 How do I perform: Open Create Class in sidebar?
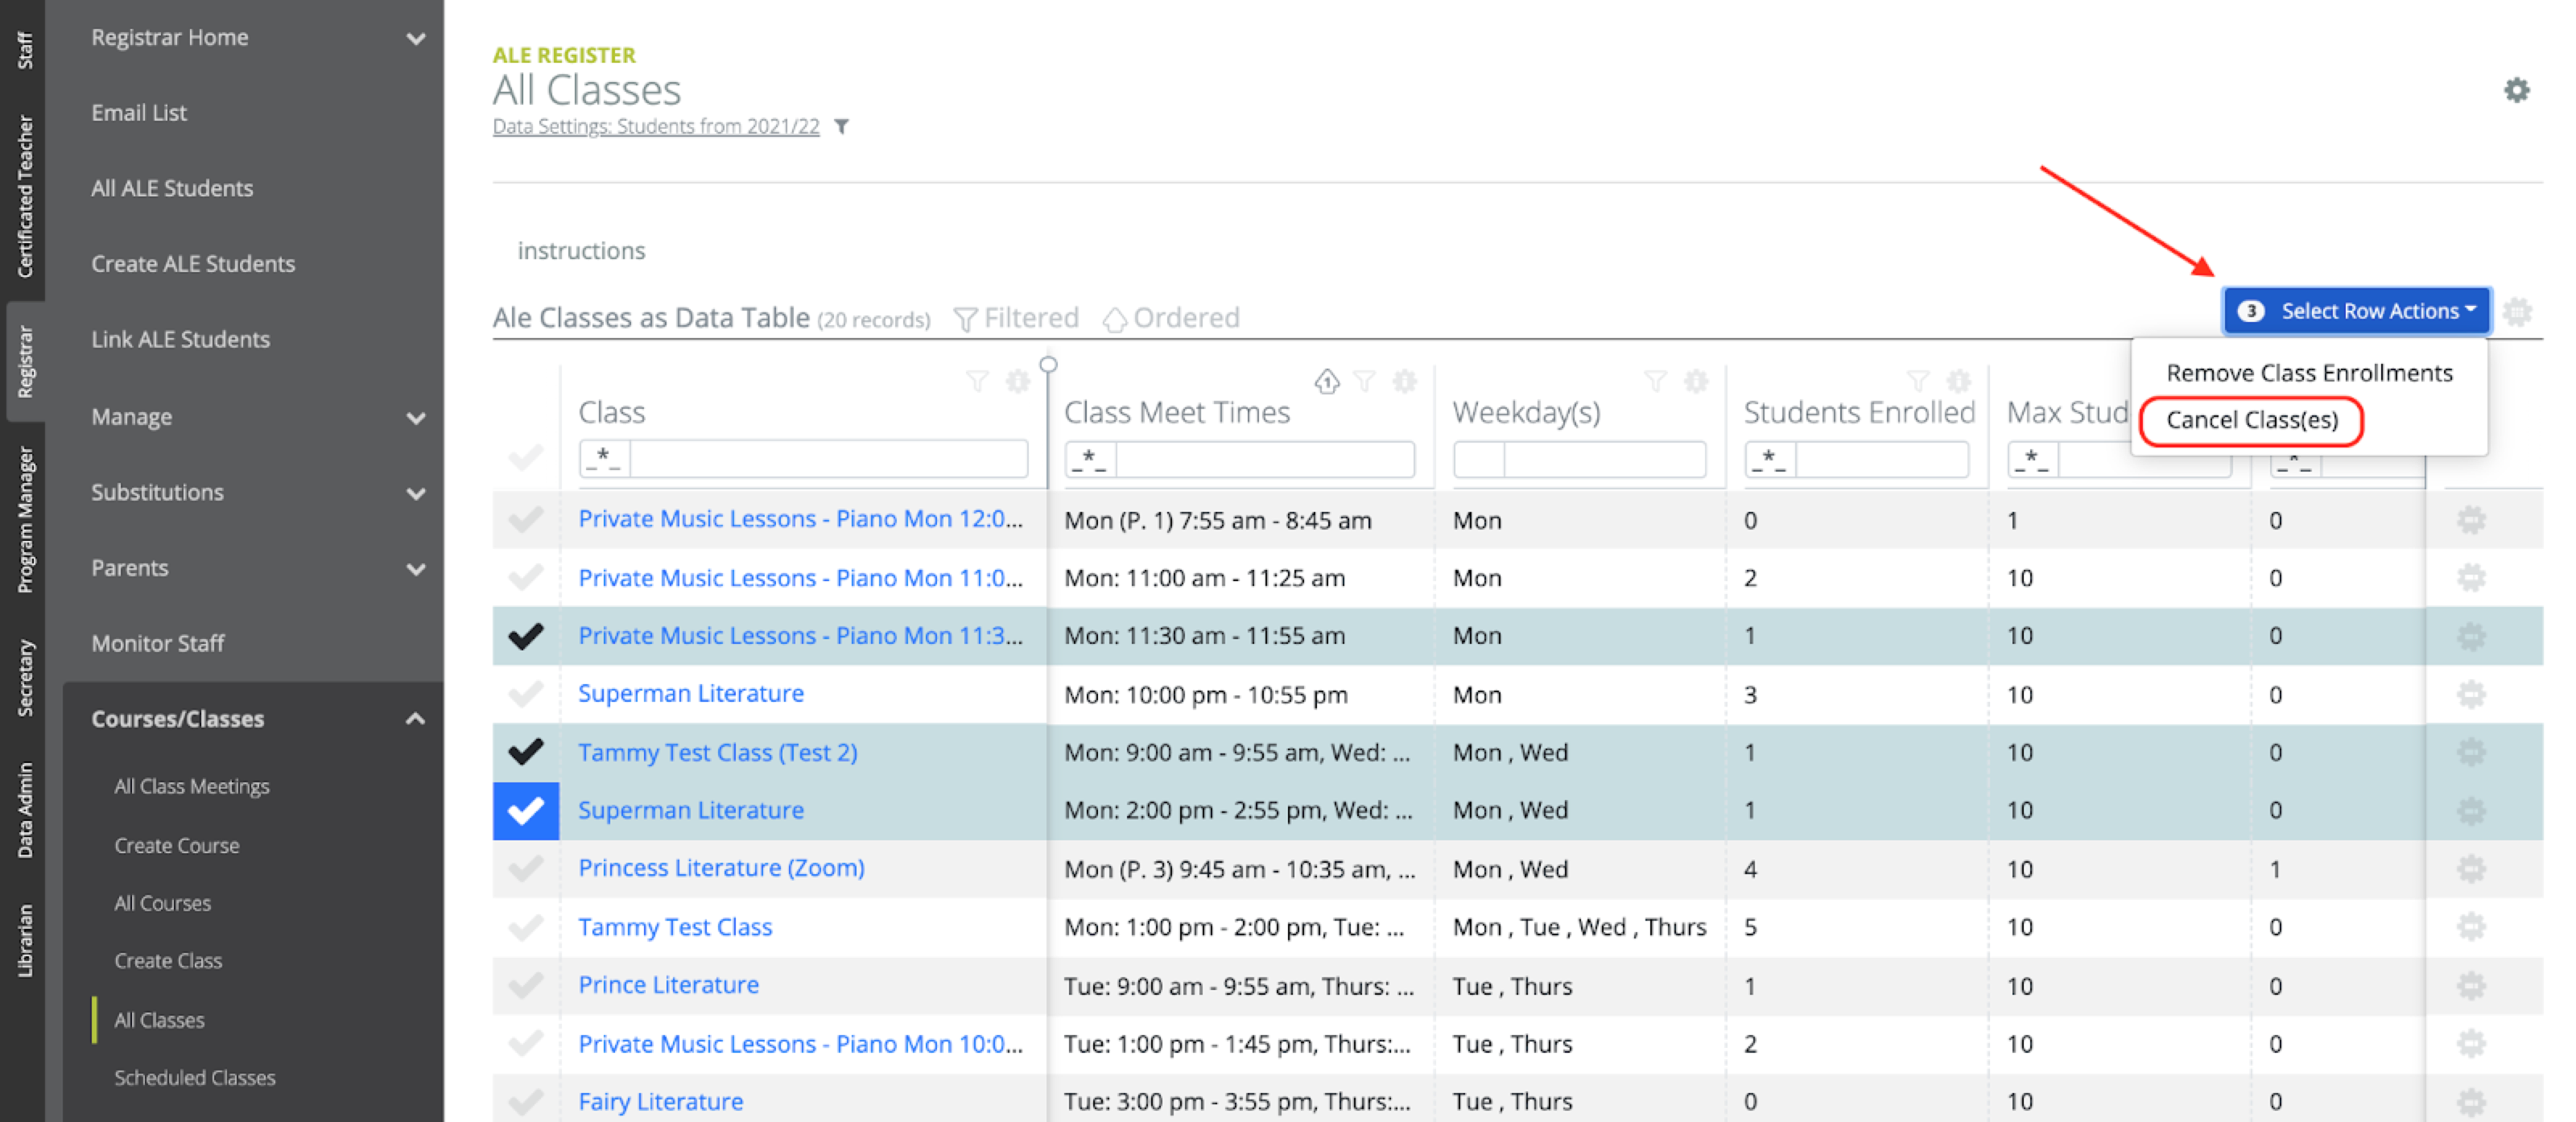coord(168,960)
